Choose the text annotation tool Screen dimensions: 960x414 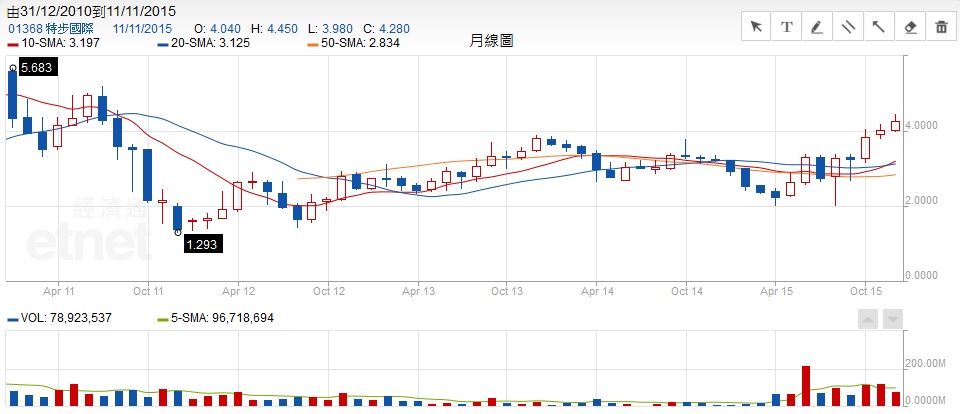pos(787,27)
